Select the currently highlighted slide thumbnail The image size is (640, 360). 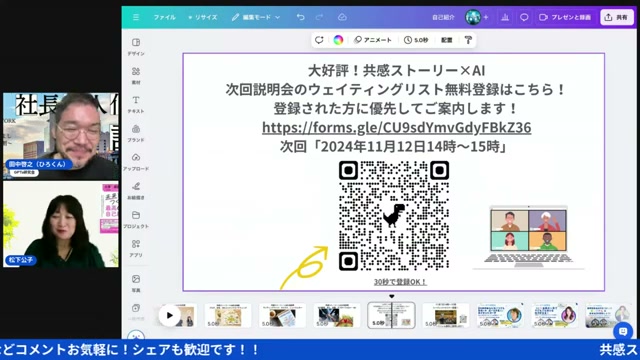coord(391,315)
